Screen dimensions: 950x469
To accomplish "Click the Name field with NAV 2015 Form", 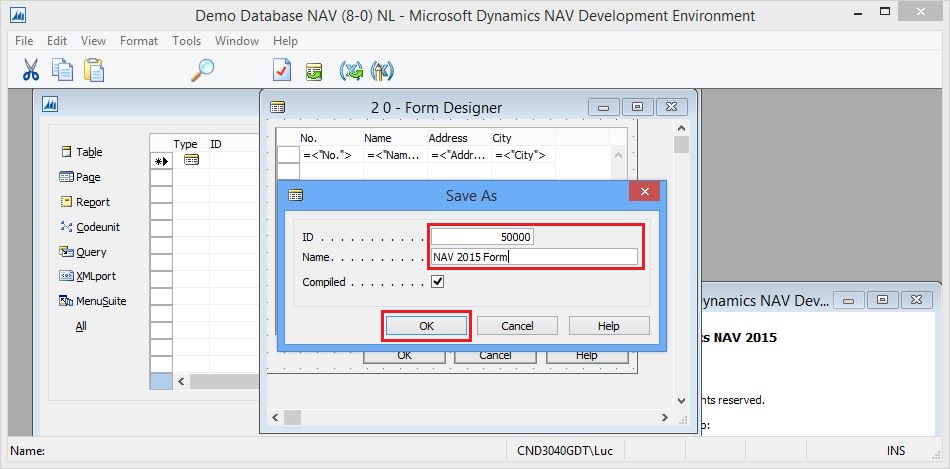I will click(534, 257).
